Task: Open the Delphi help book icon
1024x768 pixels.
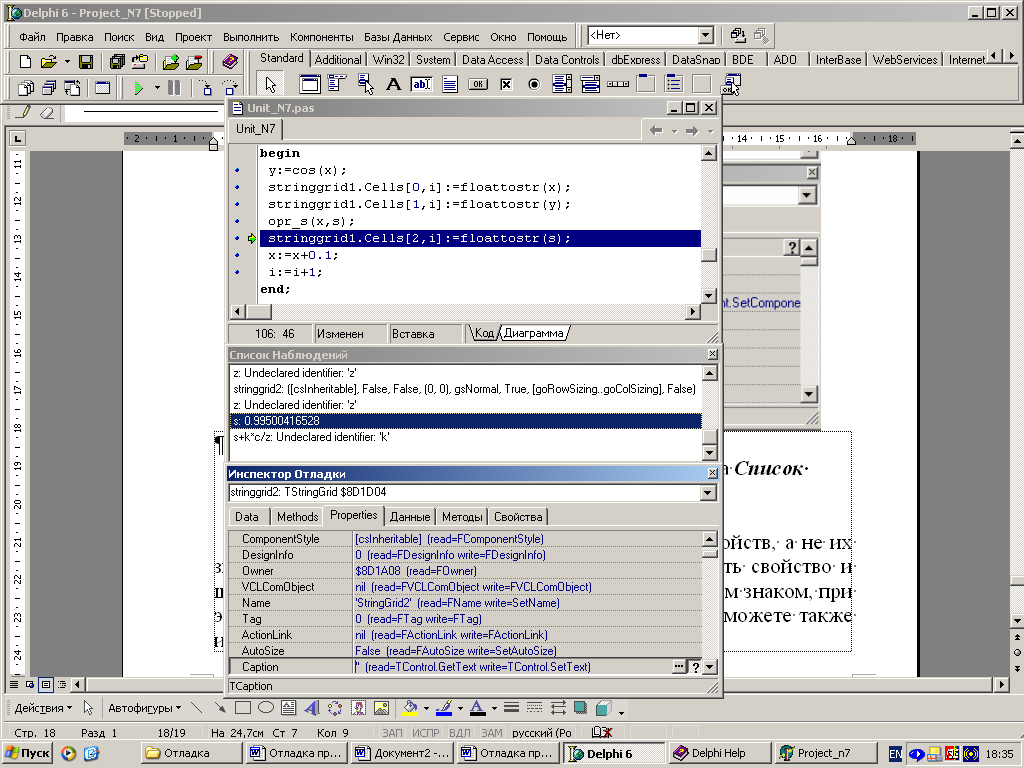Action: (x=229, y=61)
